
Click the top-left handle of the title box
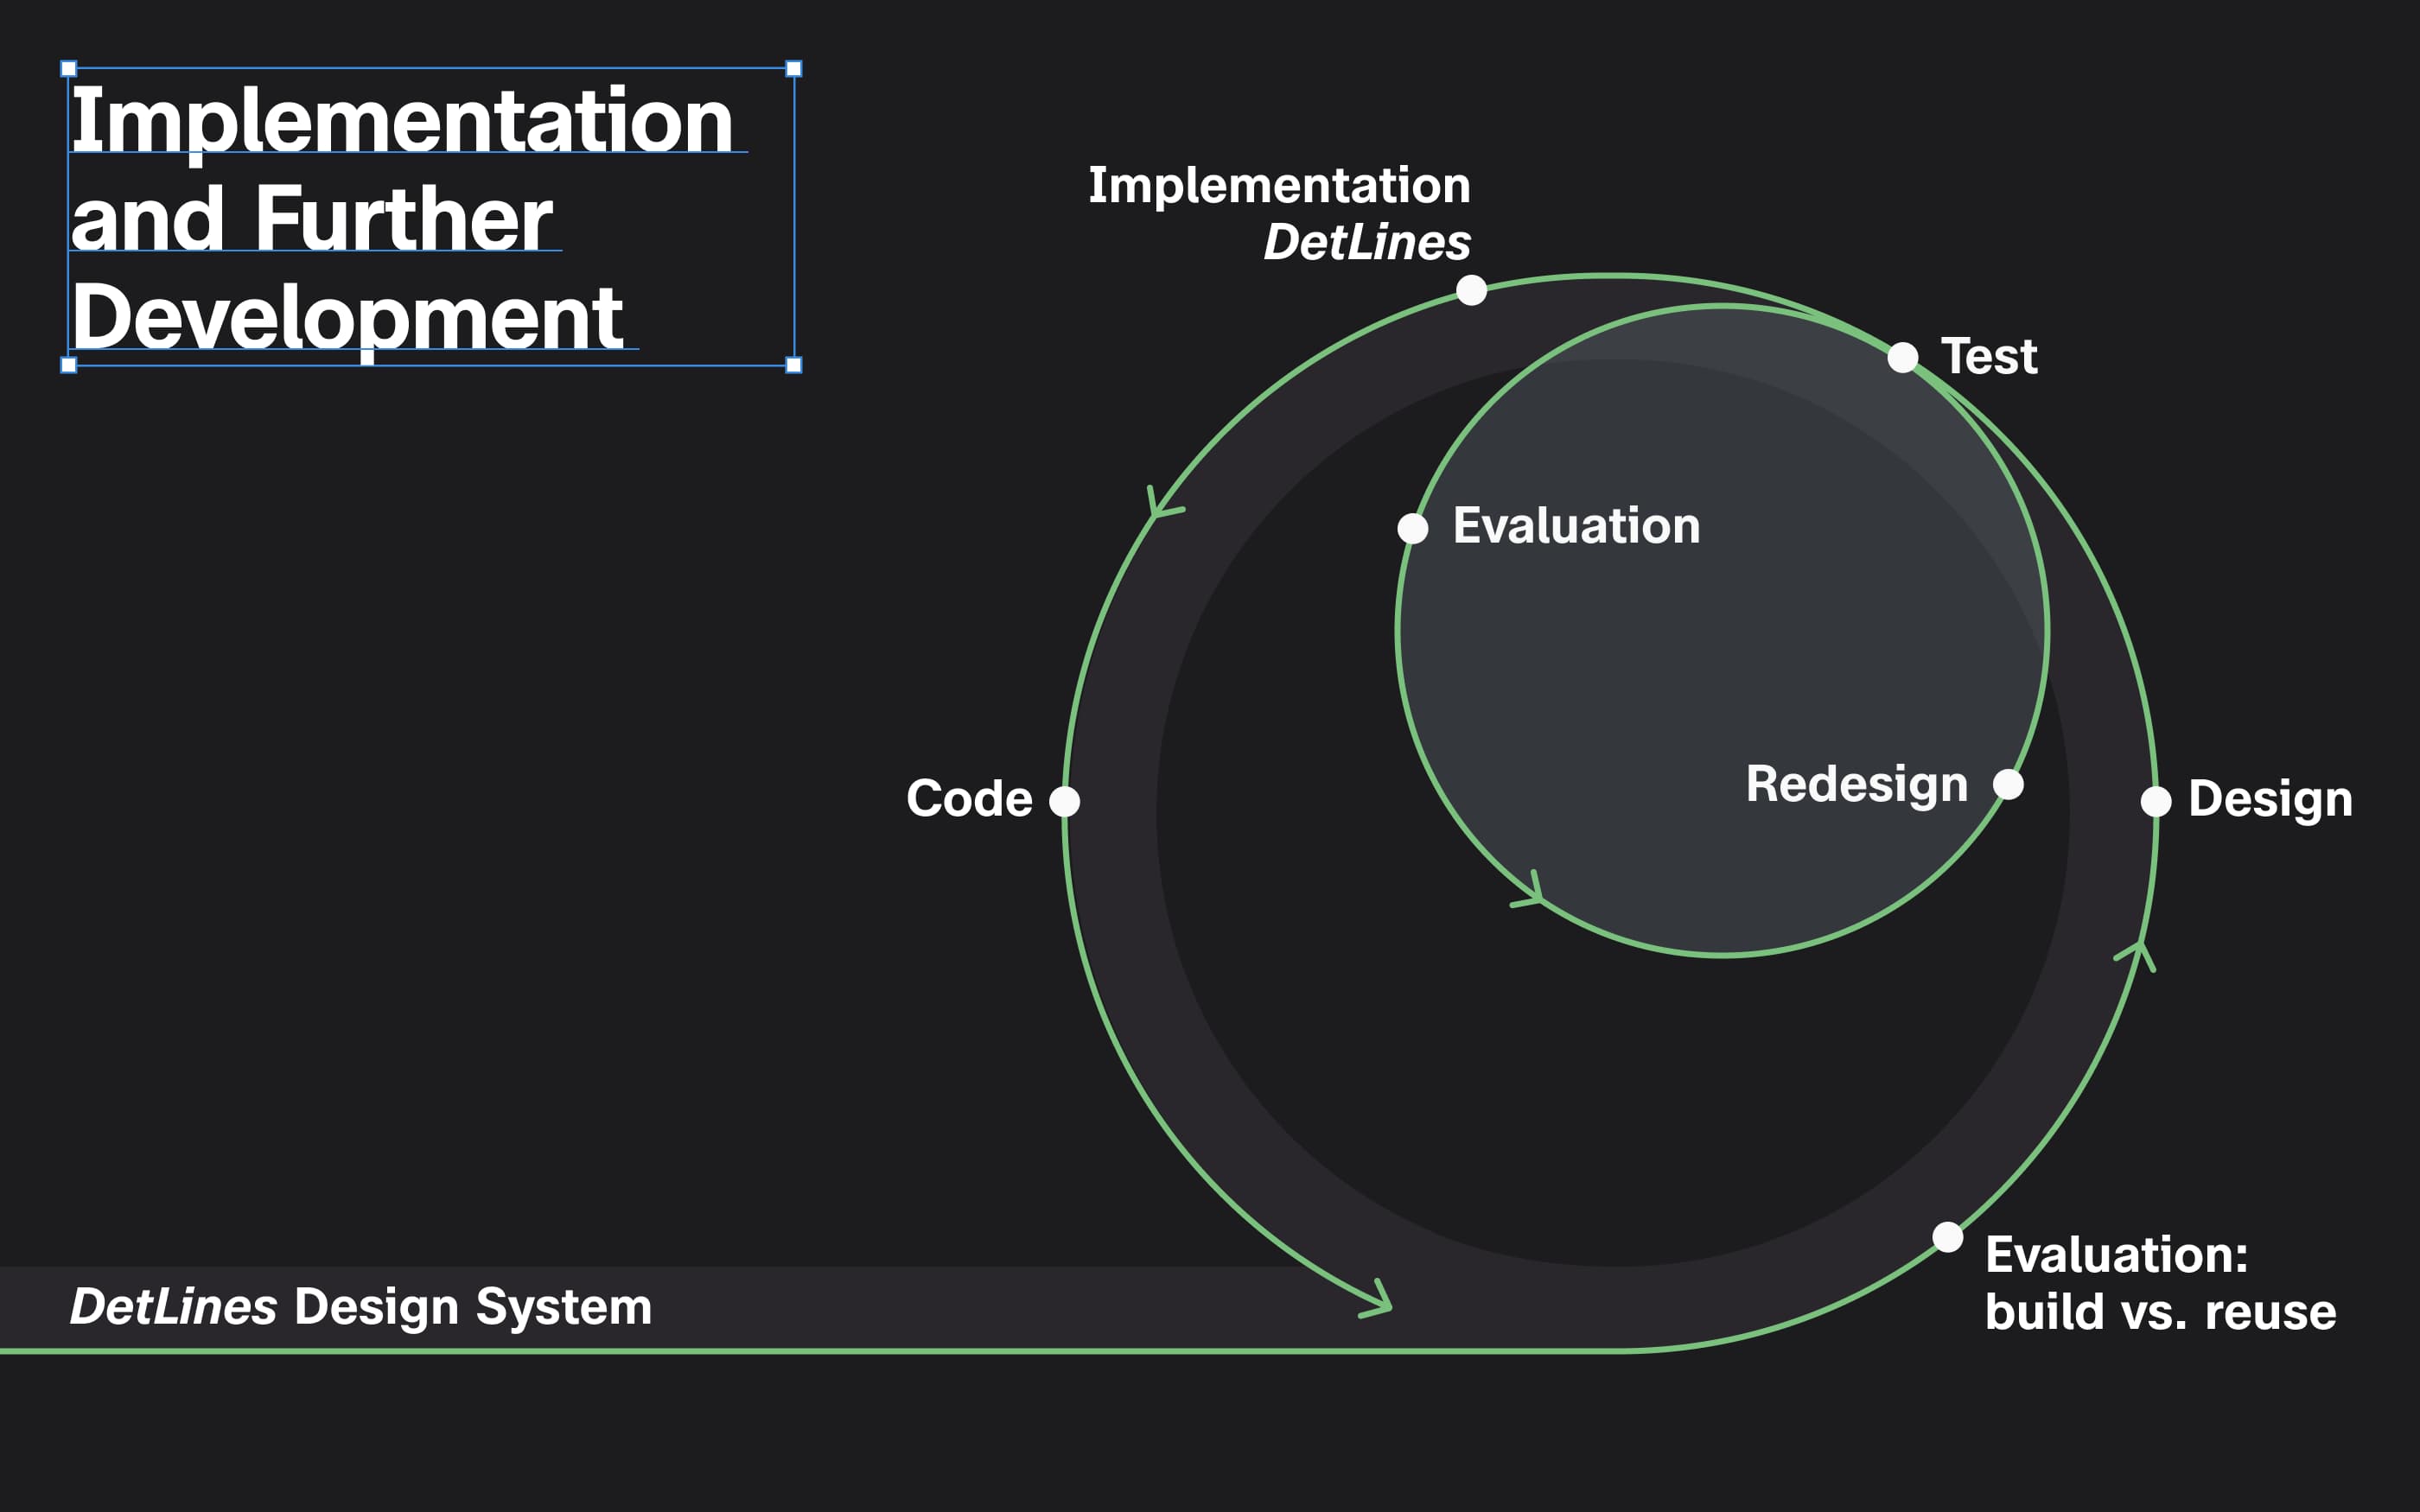point(69,69)
